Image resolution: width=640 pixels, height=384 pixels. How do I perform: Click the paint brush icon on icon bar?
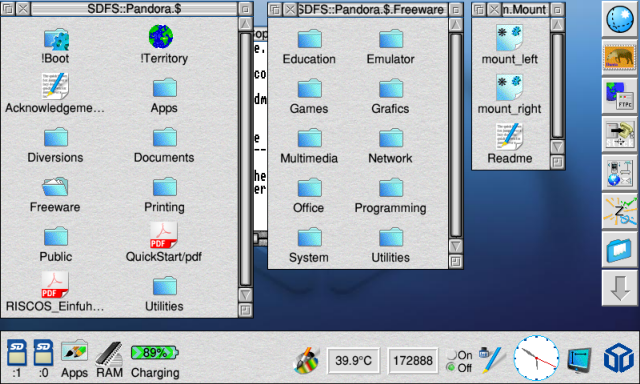(306, 360)
